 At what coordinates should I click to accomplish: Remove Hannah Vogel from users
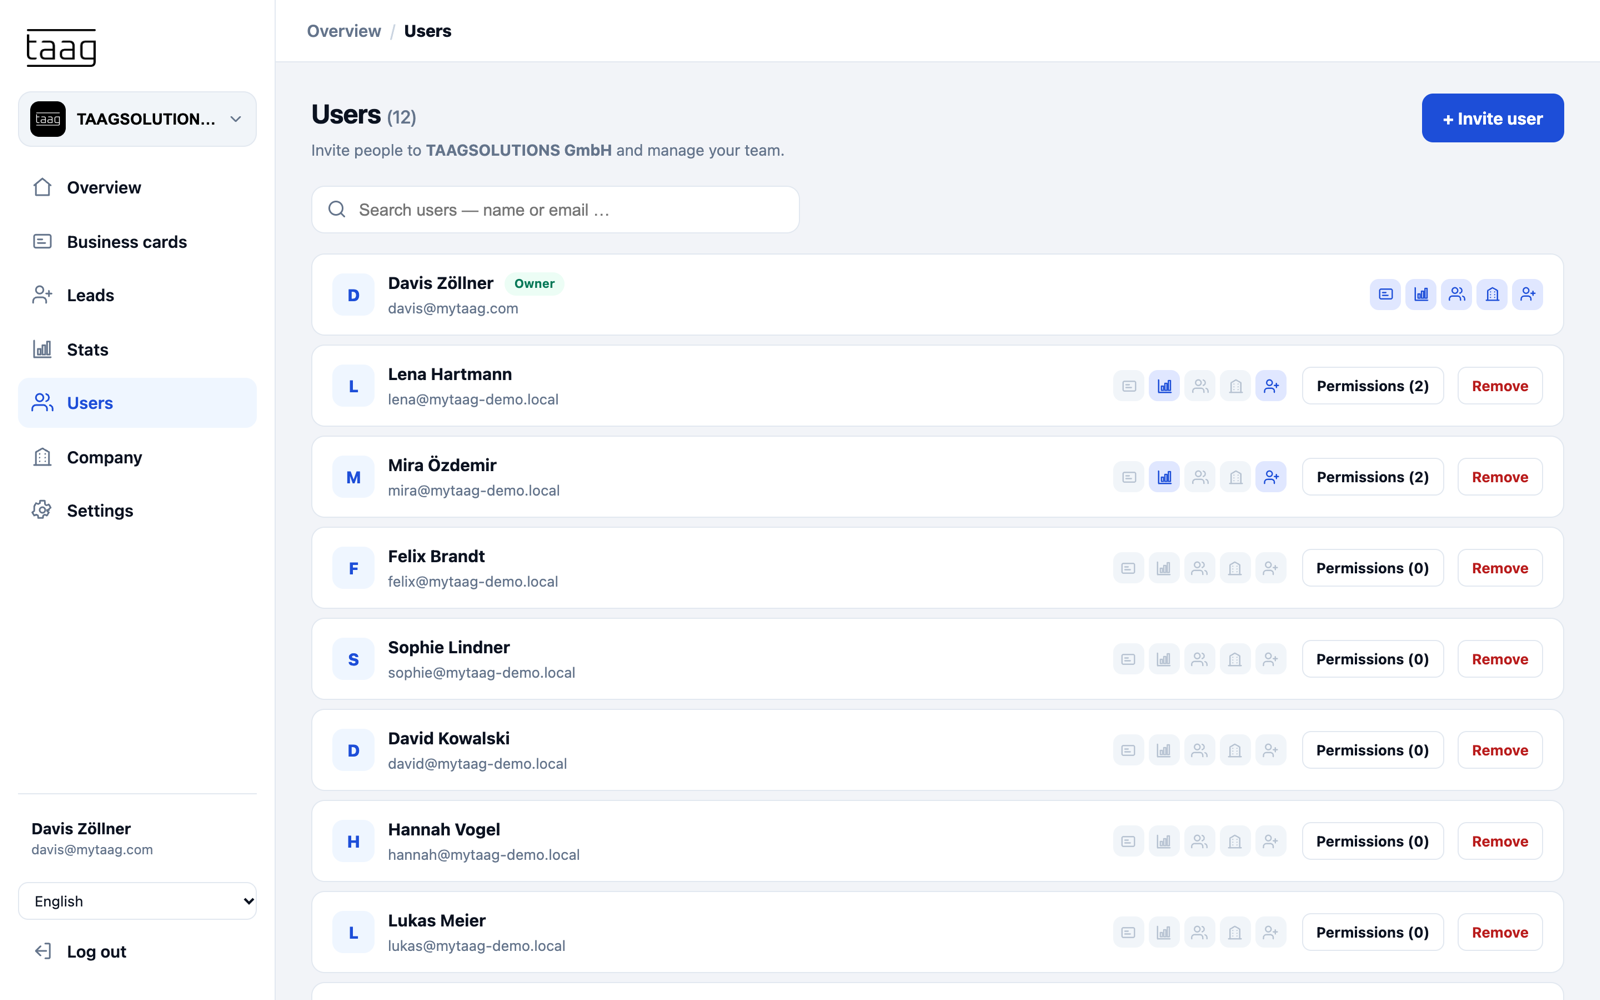[x=1500, y=841]
